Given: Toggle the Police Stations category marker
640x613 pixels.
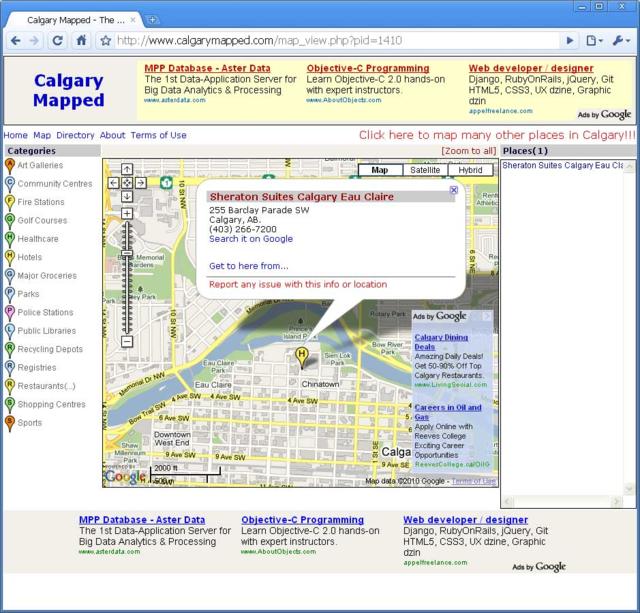Looking at the screenshot, I should [10, 313].
